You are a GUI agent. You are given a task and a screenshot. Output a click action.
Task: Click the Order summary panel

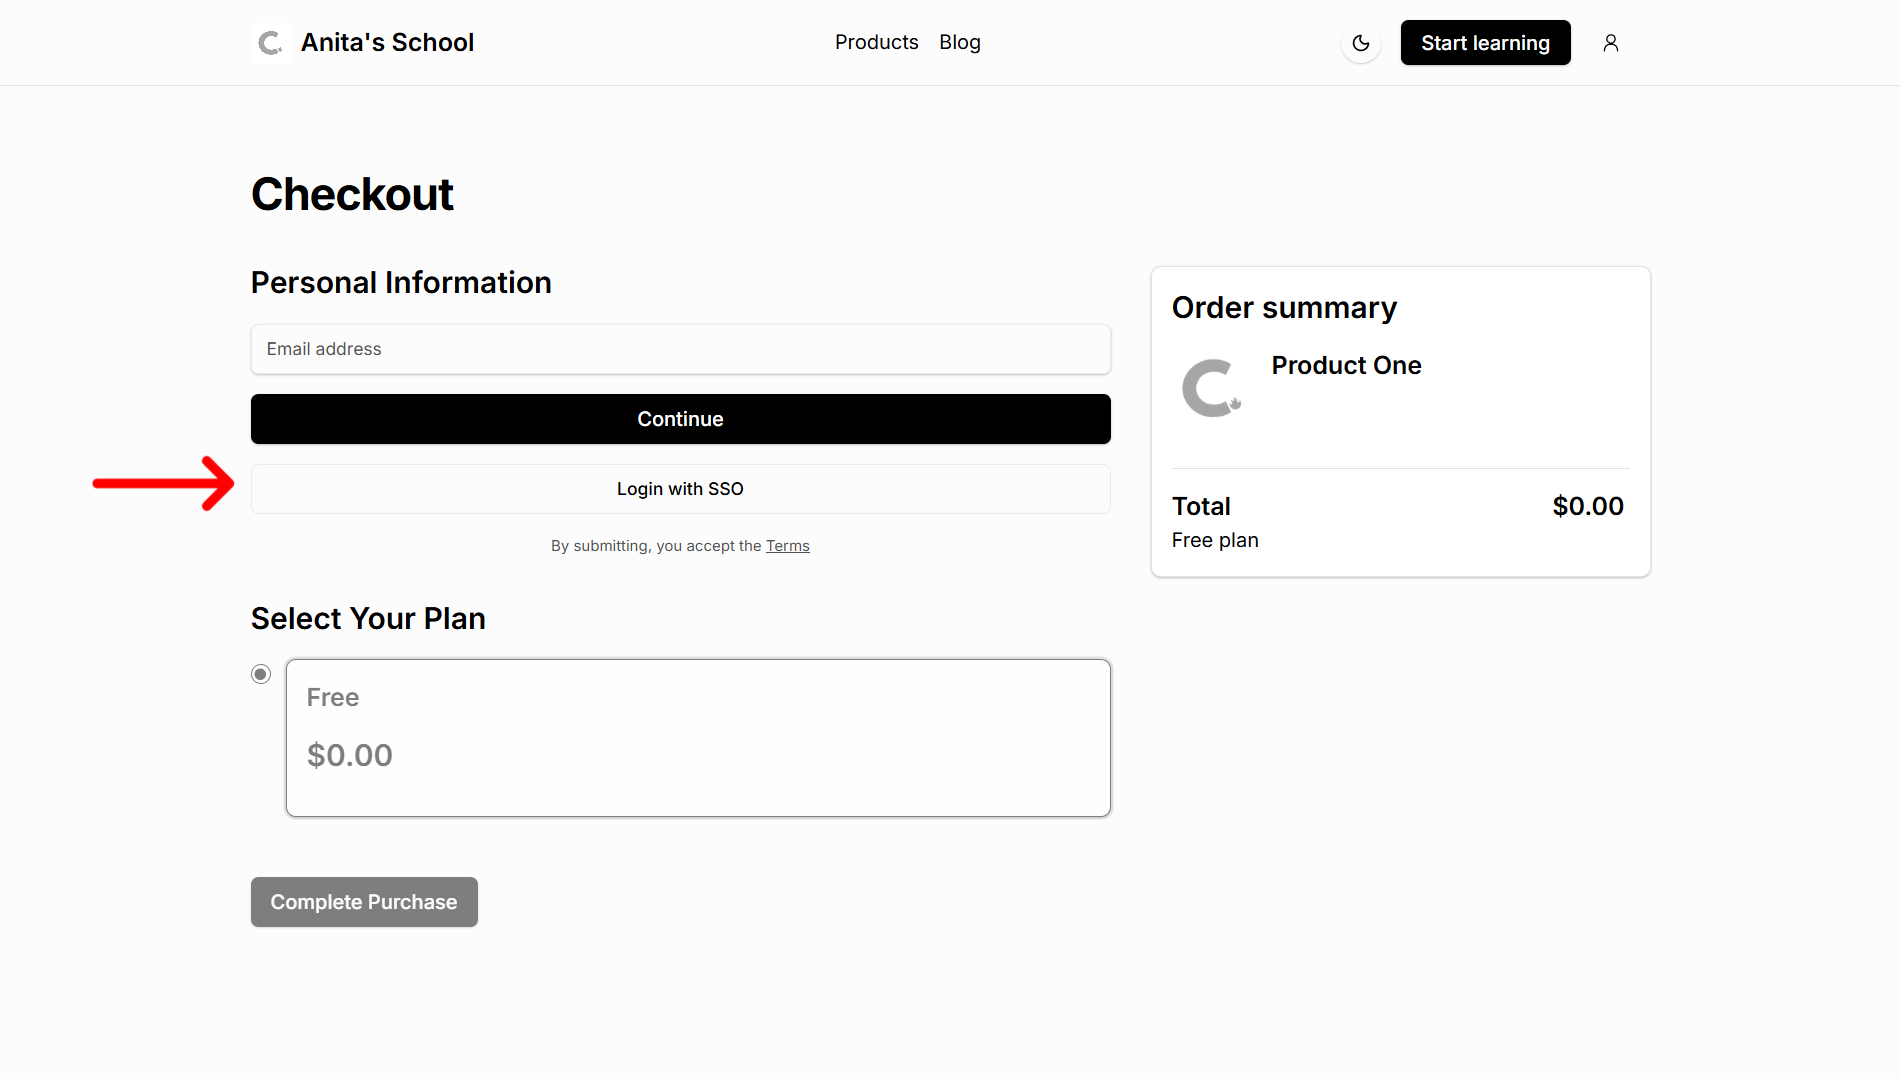(x=1399, y=420)
